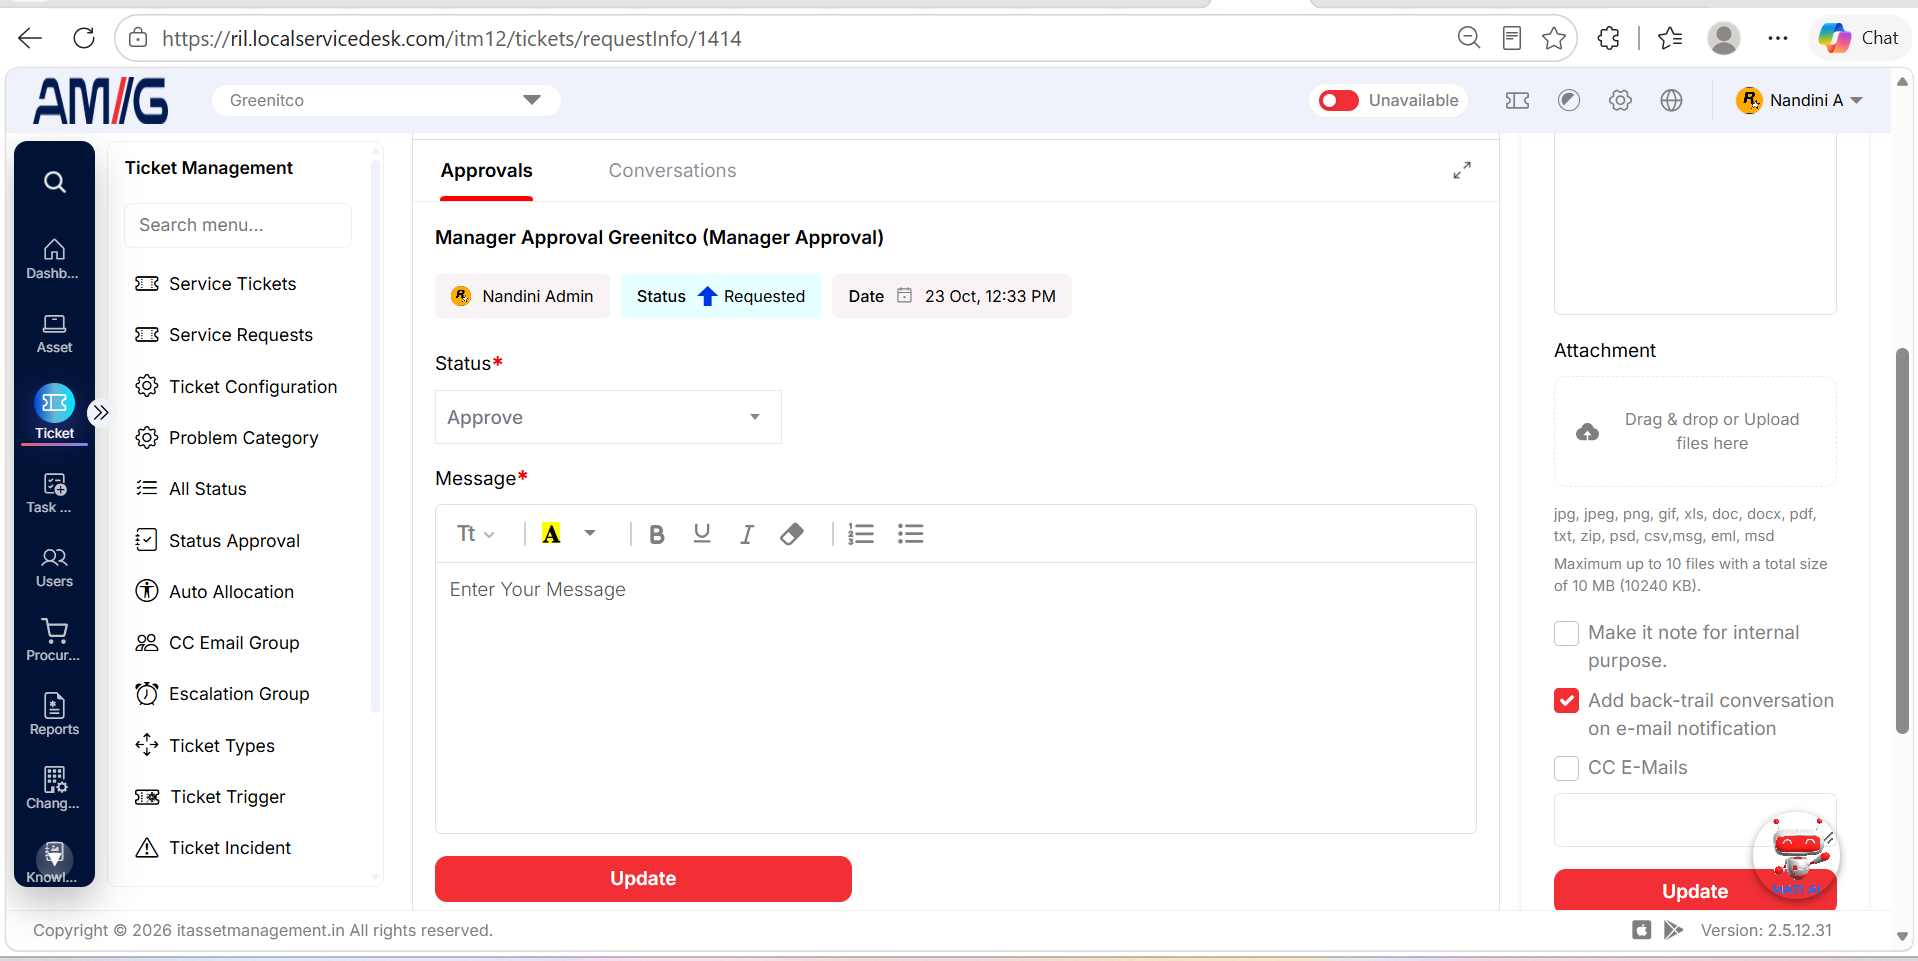Open the Procurement module
This screenshot has width=1918, height=961.
point(54,641)
